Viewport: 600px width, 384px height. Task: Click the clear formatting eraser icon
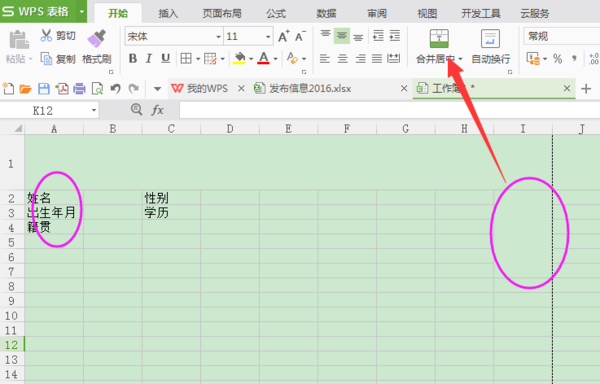pos(292,59)
